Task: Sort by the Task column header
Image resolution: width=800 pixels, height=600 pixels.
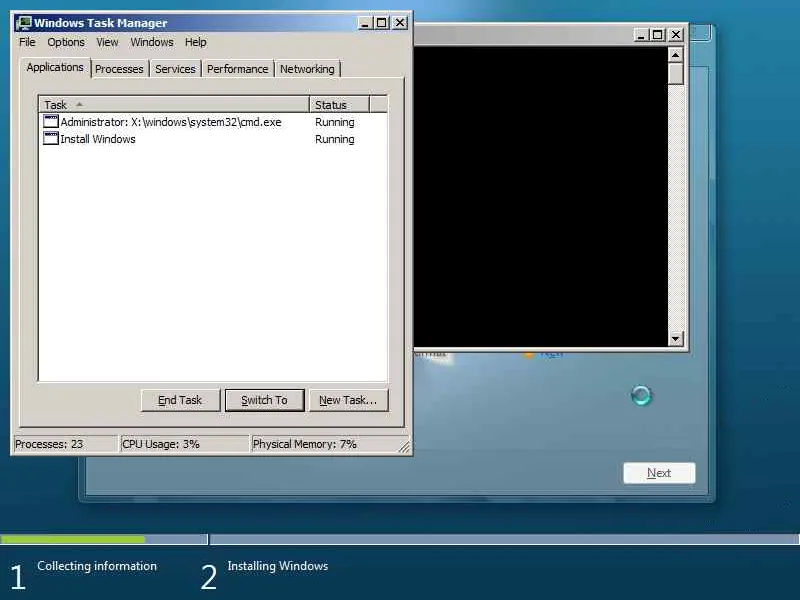Action: [174, 105]
